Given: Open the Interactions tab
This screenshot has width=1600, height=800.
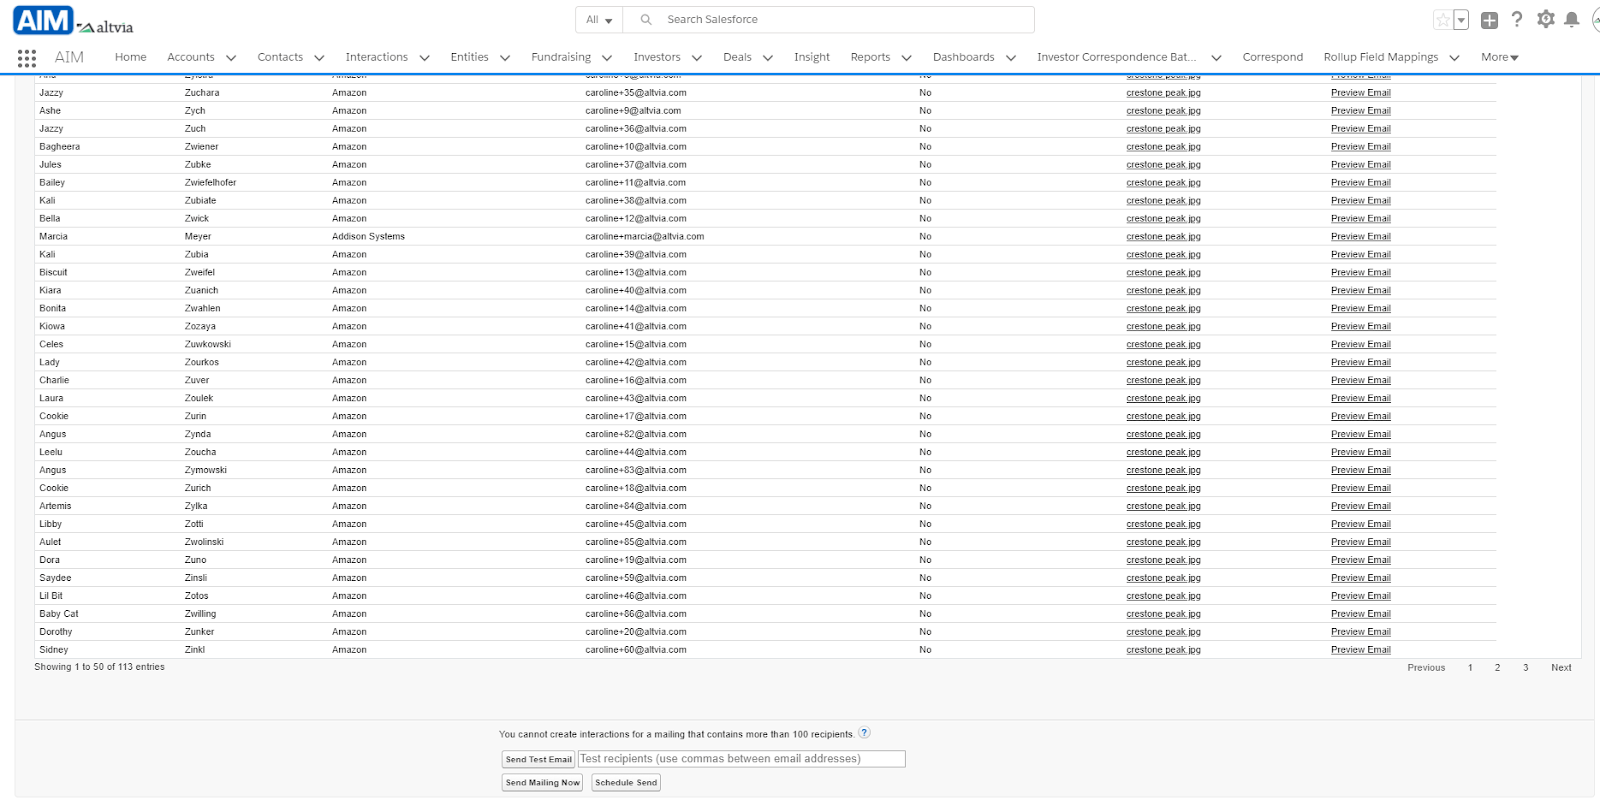Looking at the screenshot, I should click(377, 57).
